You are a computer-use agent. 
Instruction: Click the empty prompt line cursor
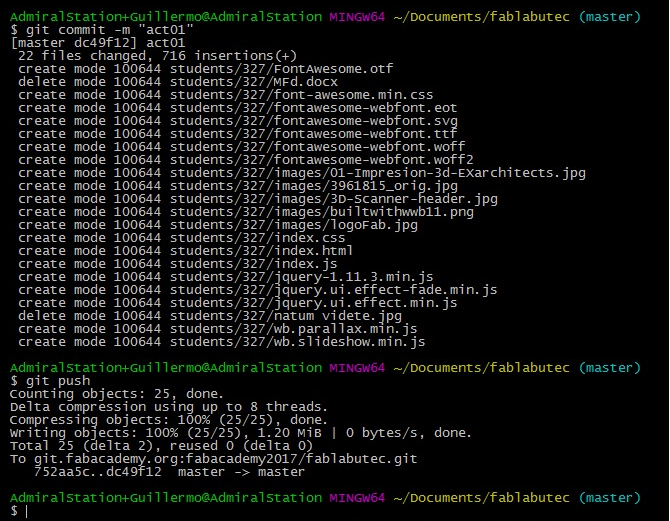26,511
